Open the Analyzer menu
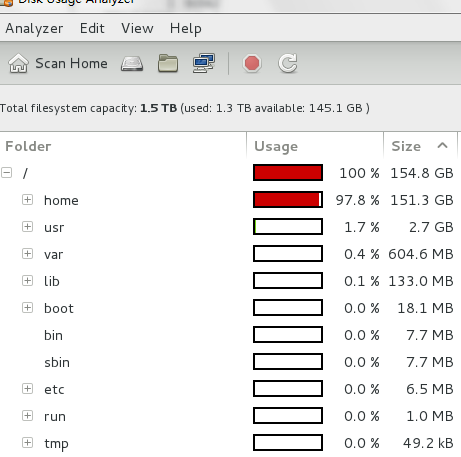 [34, 29]
